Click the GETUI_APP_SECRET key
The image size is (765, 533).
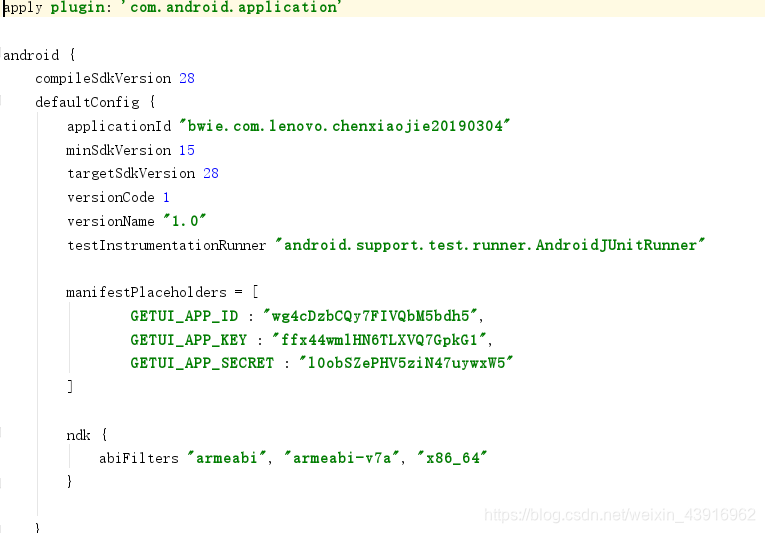point(202,363)
